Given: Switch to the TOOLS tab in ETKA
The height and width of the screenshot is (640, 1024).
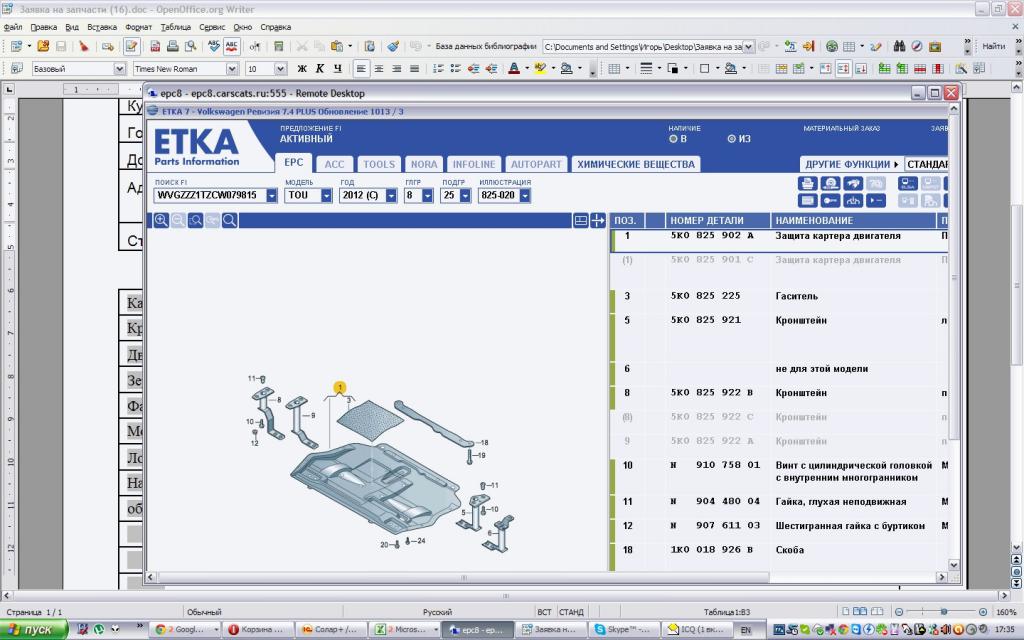Looking at the screenshot, I should [x=379, y=165].
